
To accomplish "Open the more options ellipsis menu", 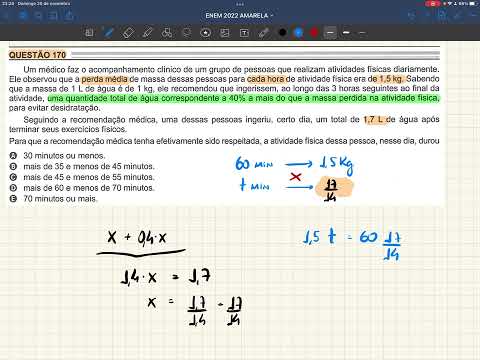I will pyautogui.click(x=473, y=15).
